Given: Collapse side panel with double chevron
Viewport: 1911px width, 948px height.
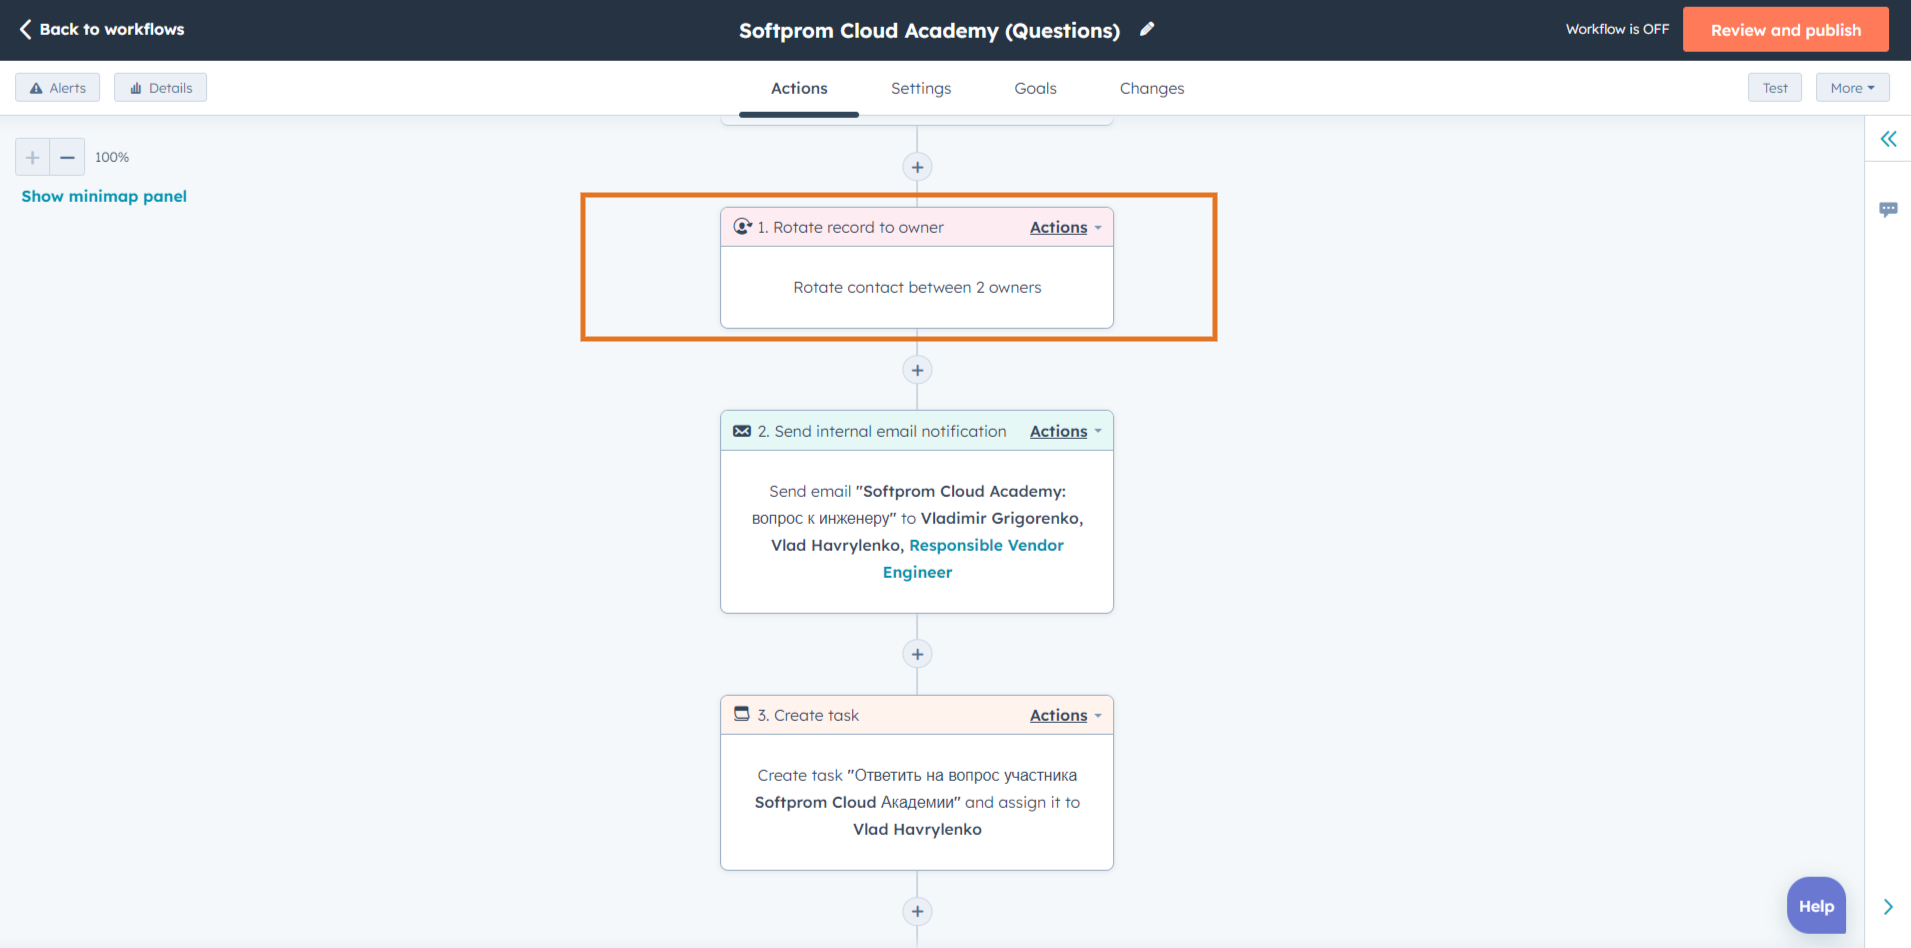Looking at the screenshot, I should point(1888,139).
